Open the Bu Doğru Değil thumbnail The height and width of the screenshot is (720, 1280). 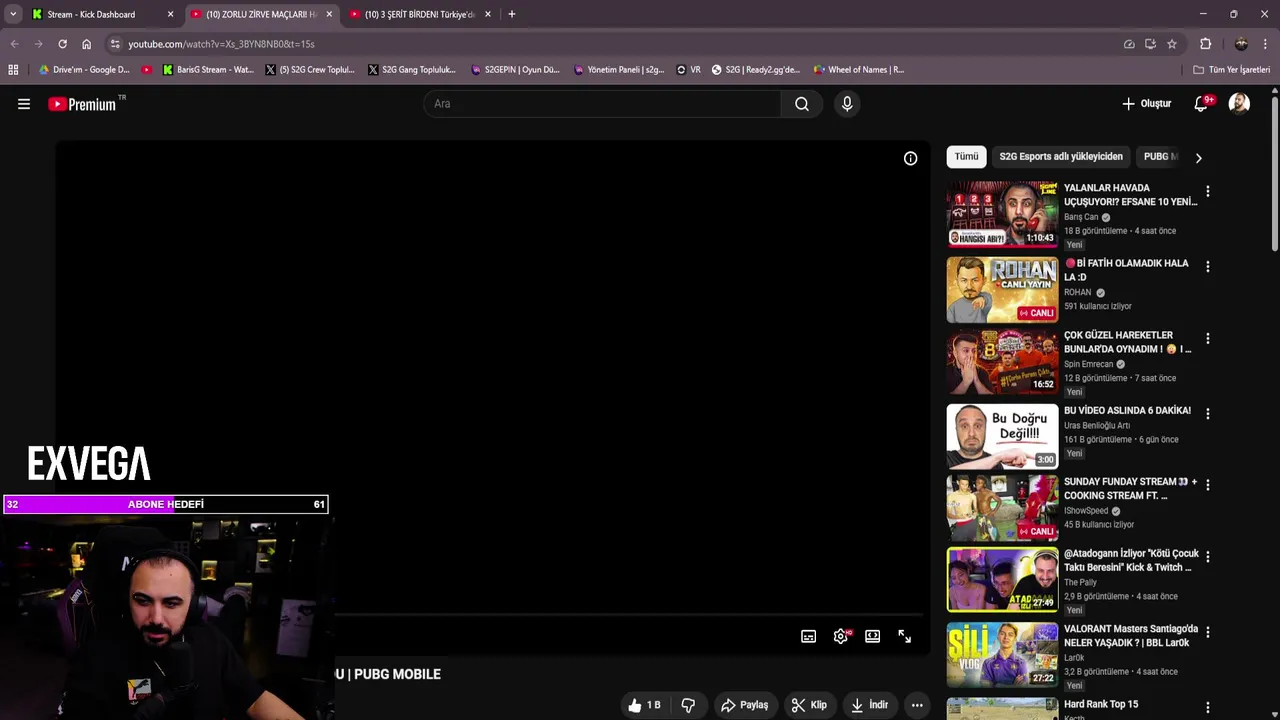tap(1002, 436)
